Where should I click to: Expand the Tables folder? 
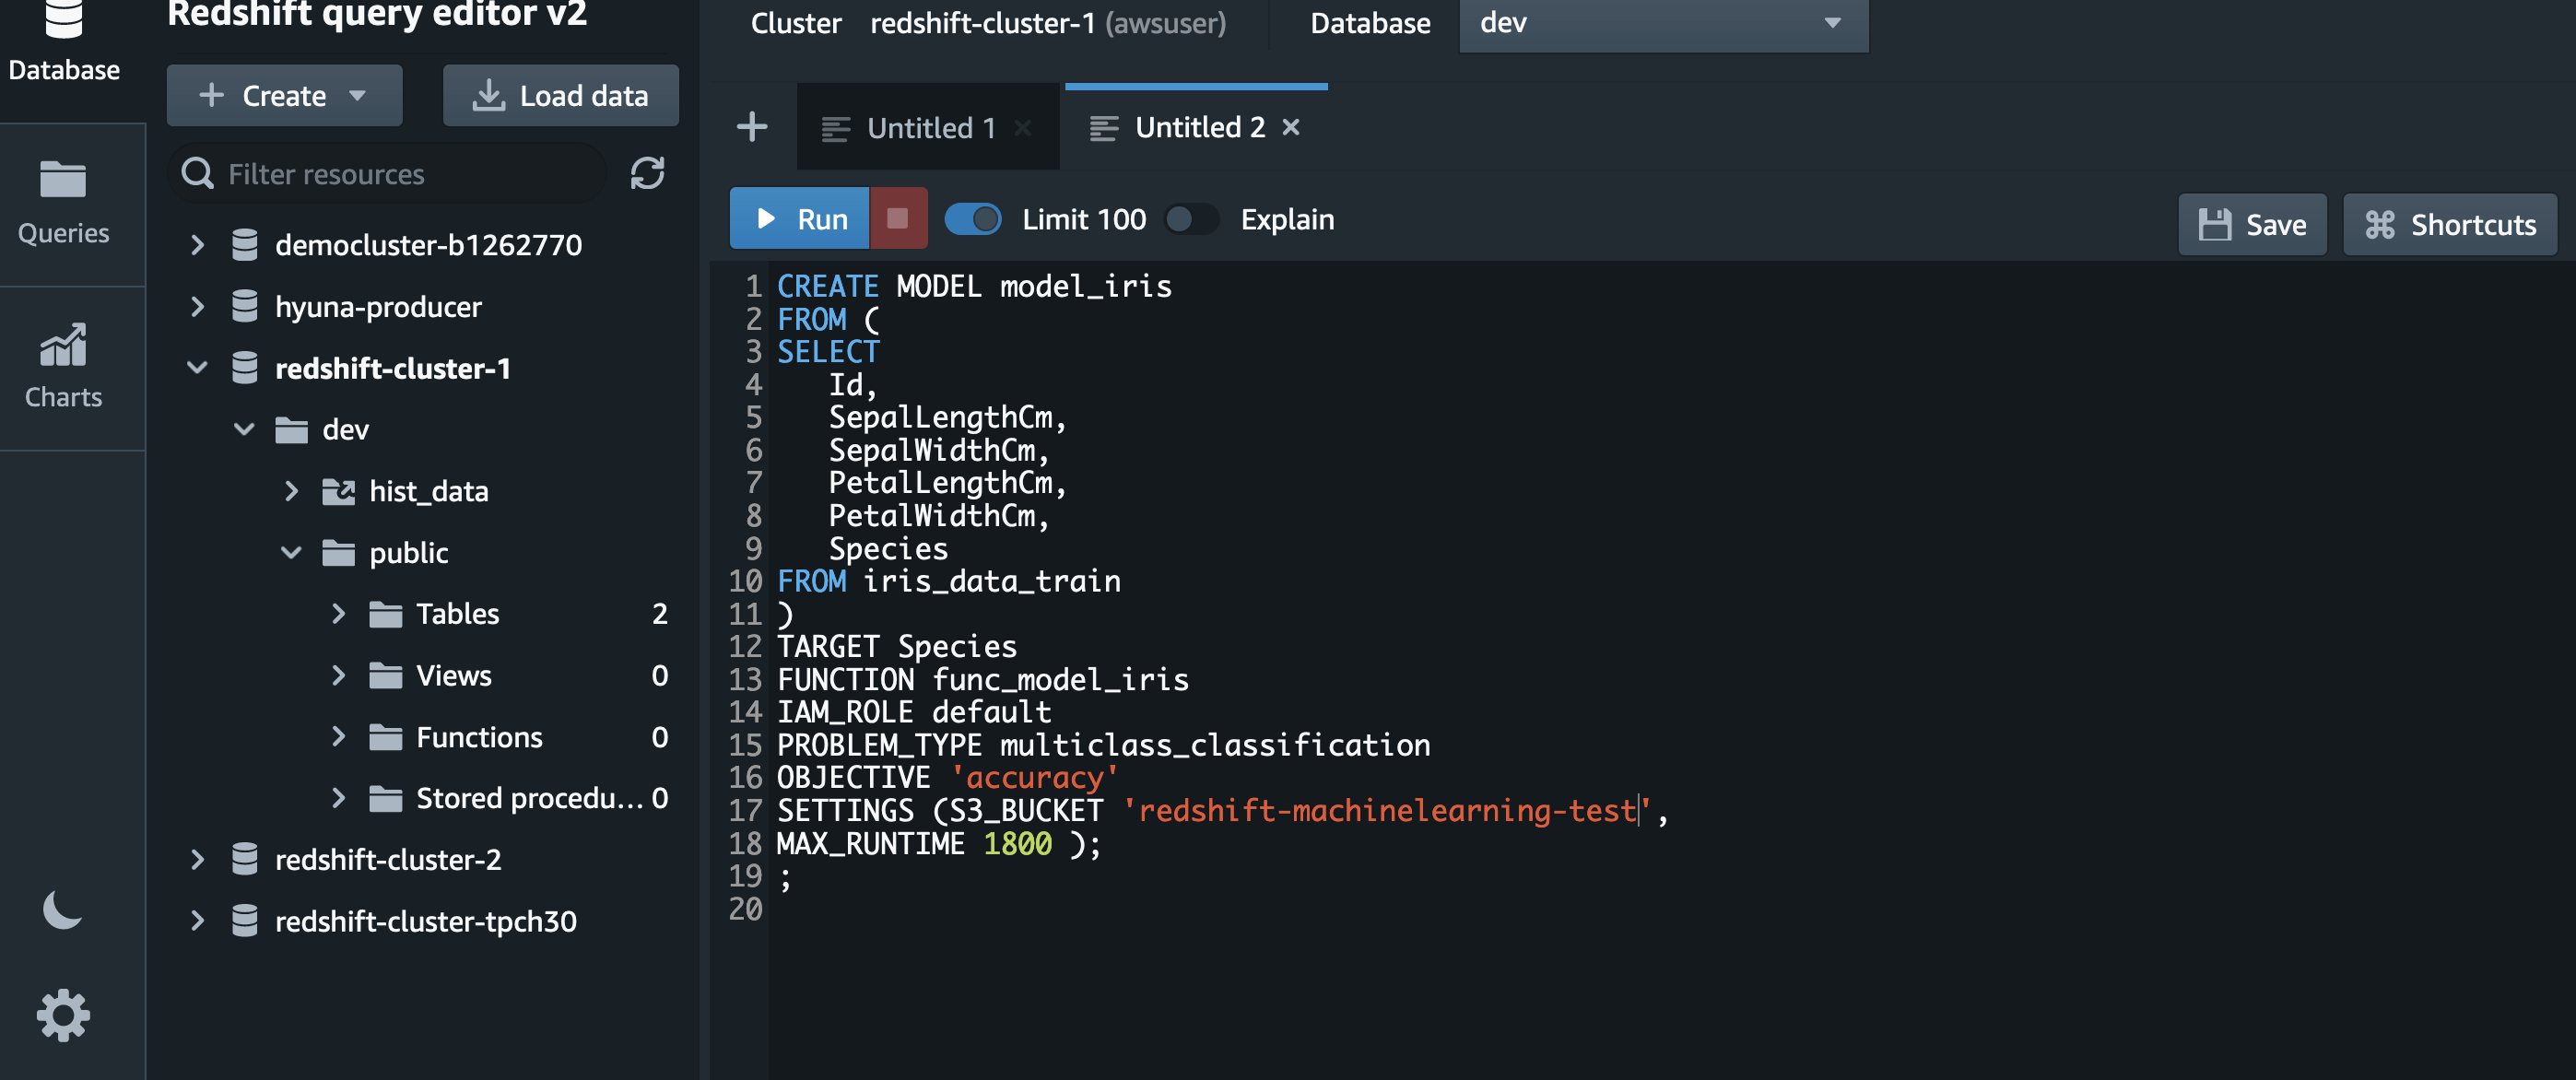(338, 613)
